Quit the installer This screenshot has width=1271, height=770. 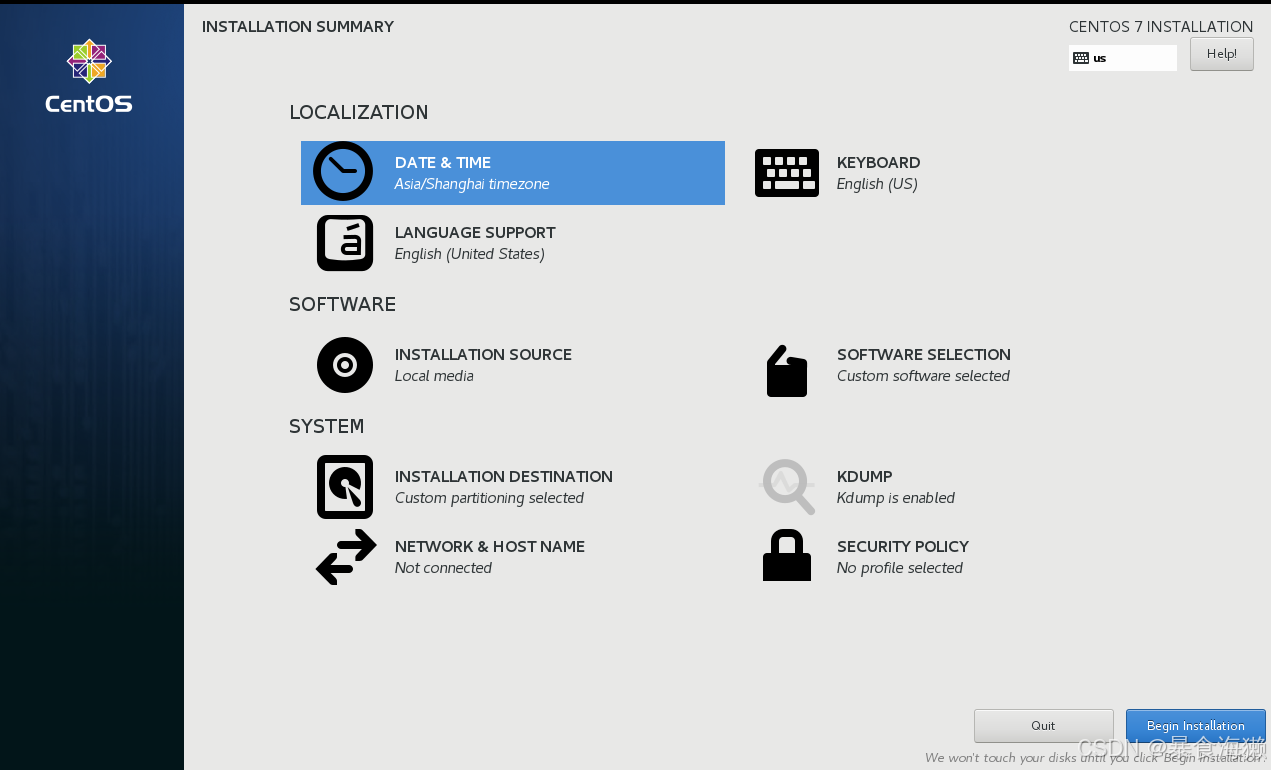pyautogui.click(x=1043, y=726)
